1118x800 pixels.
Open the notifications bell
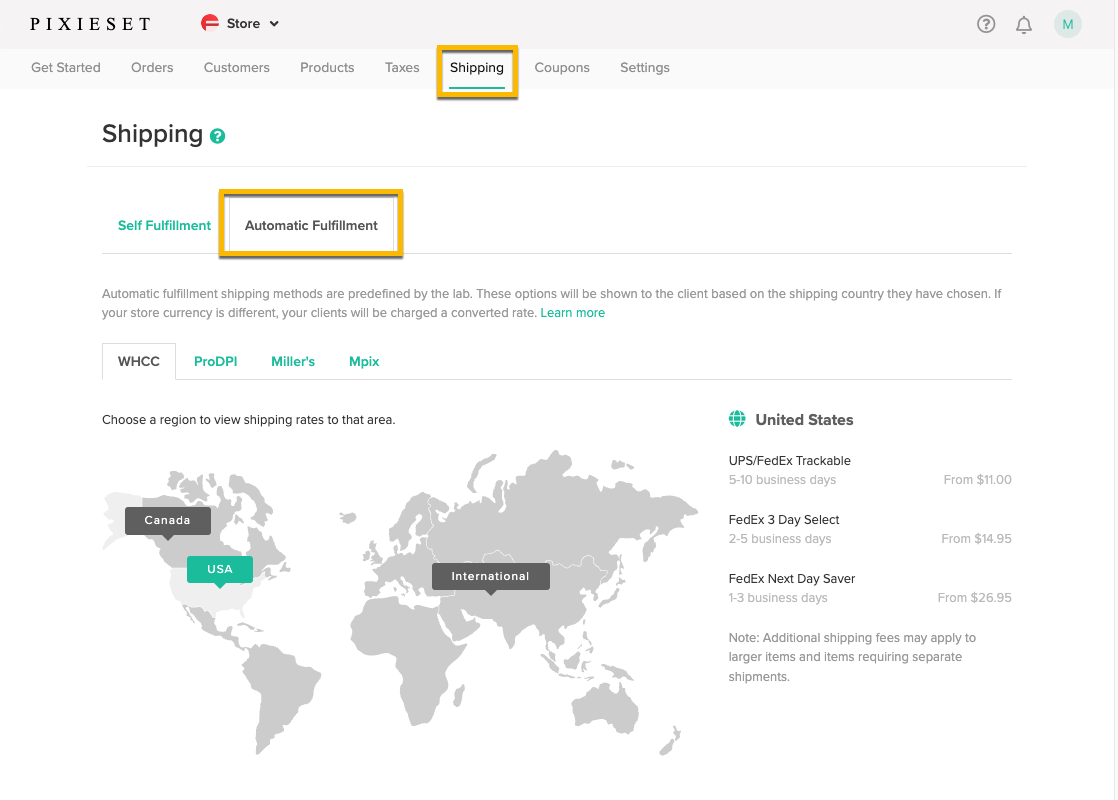coord(1024,25)
